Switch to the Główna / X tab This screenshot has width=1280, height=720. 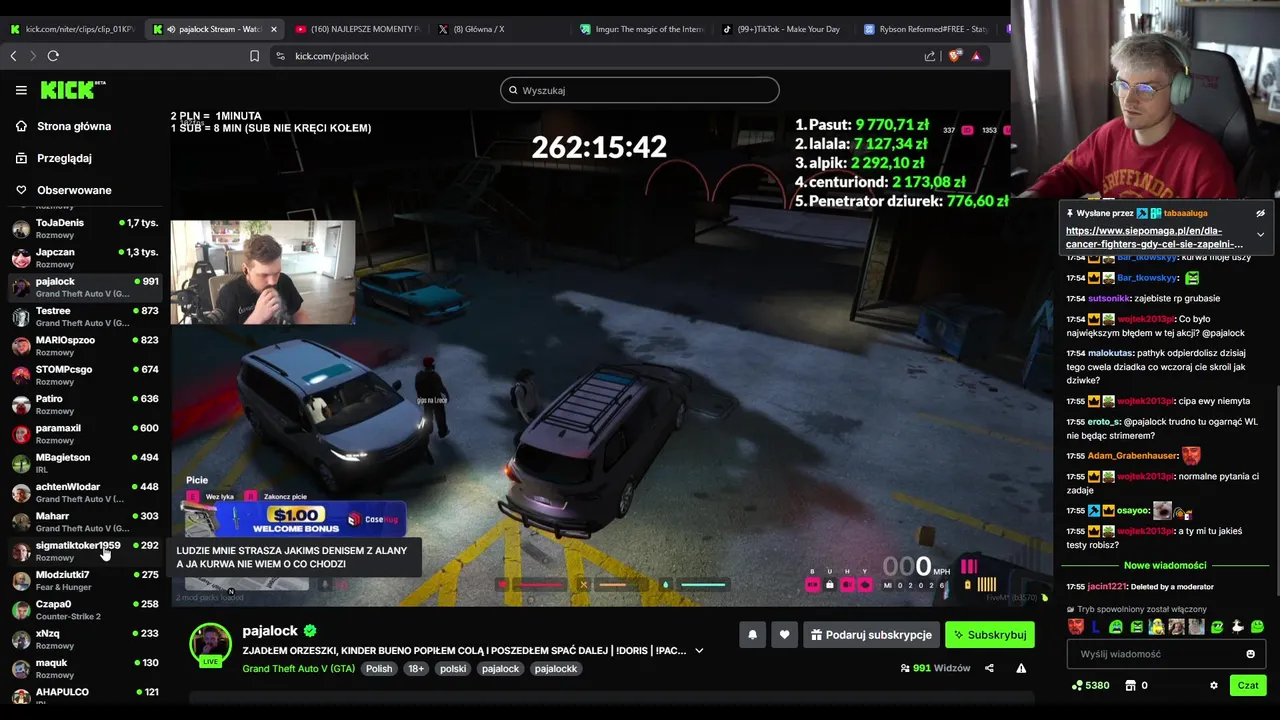pos(498,29)
